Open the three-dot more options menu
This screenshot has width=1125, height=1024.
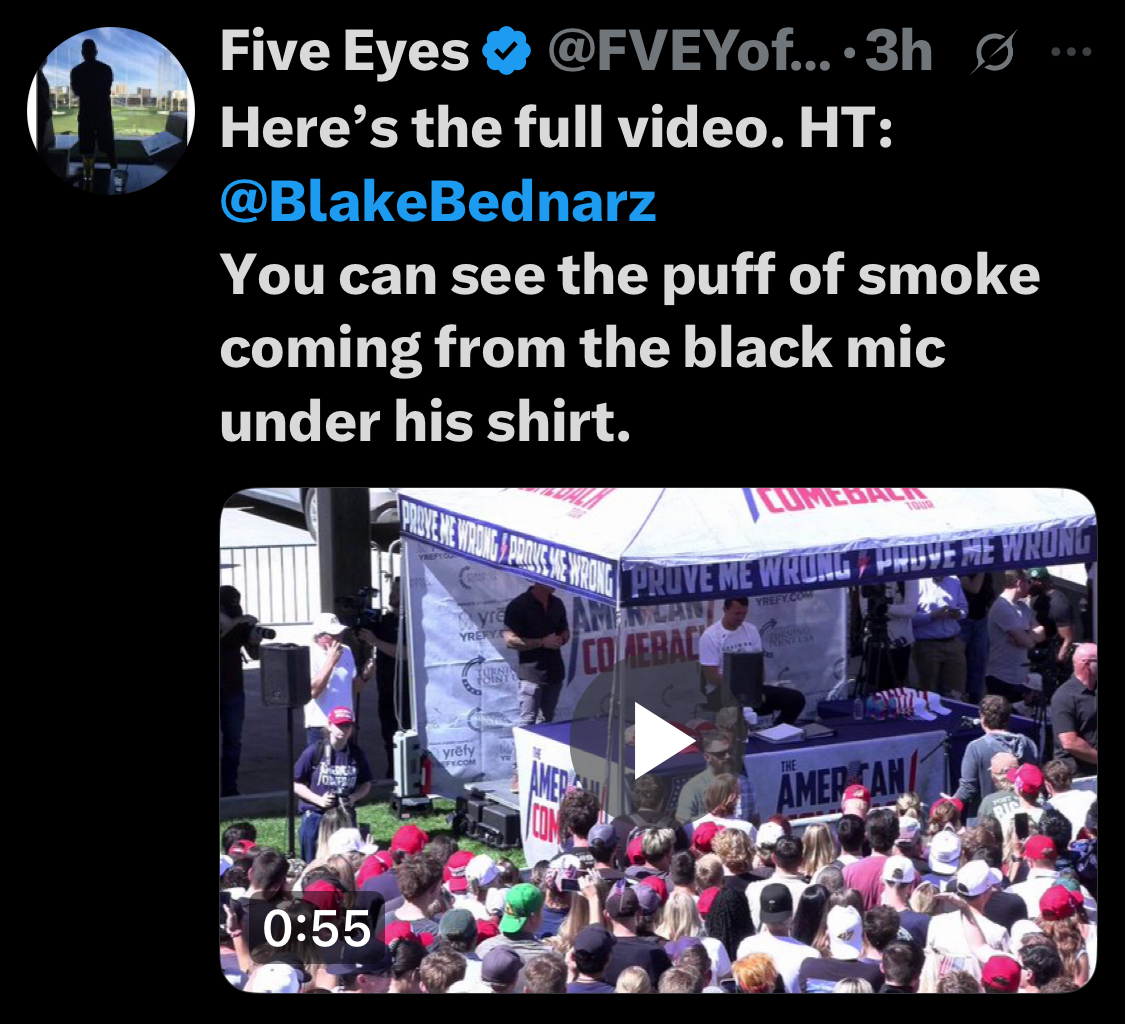(x=1070, y=52)
